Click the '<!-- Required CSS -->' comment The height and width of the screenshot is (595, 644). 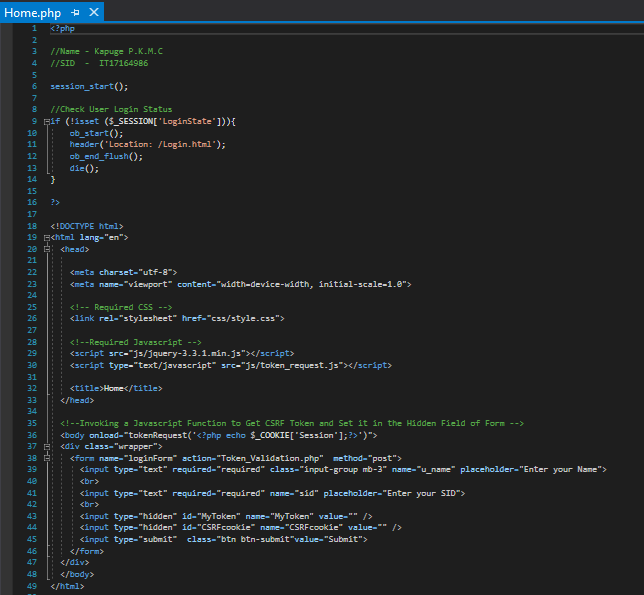121,307
